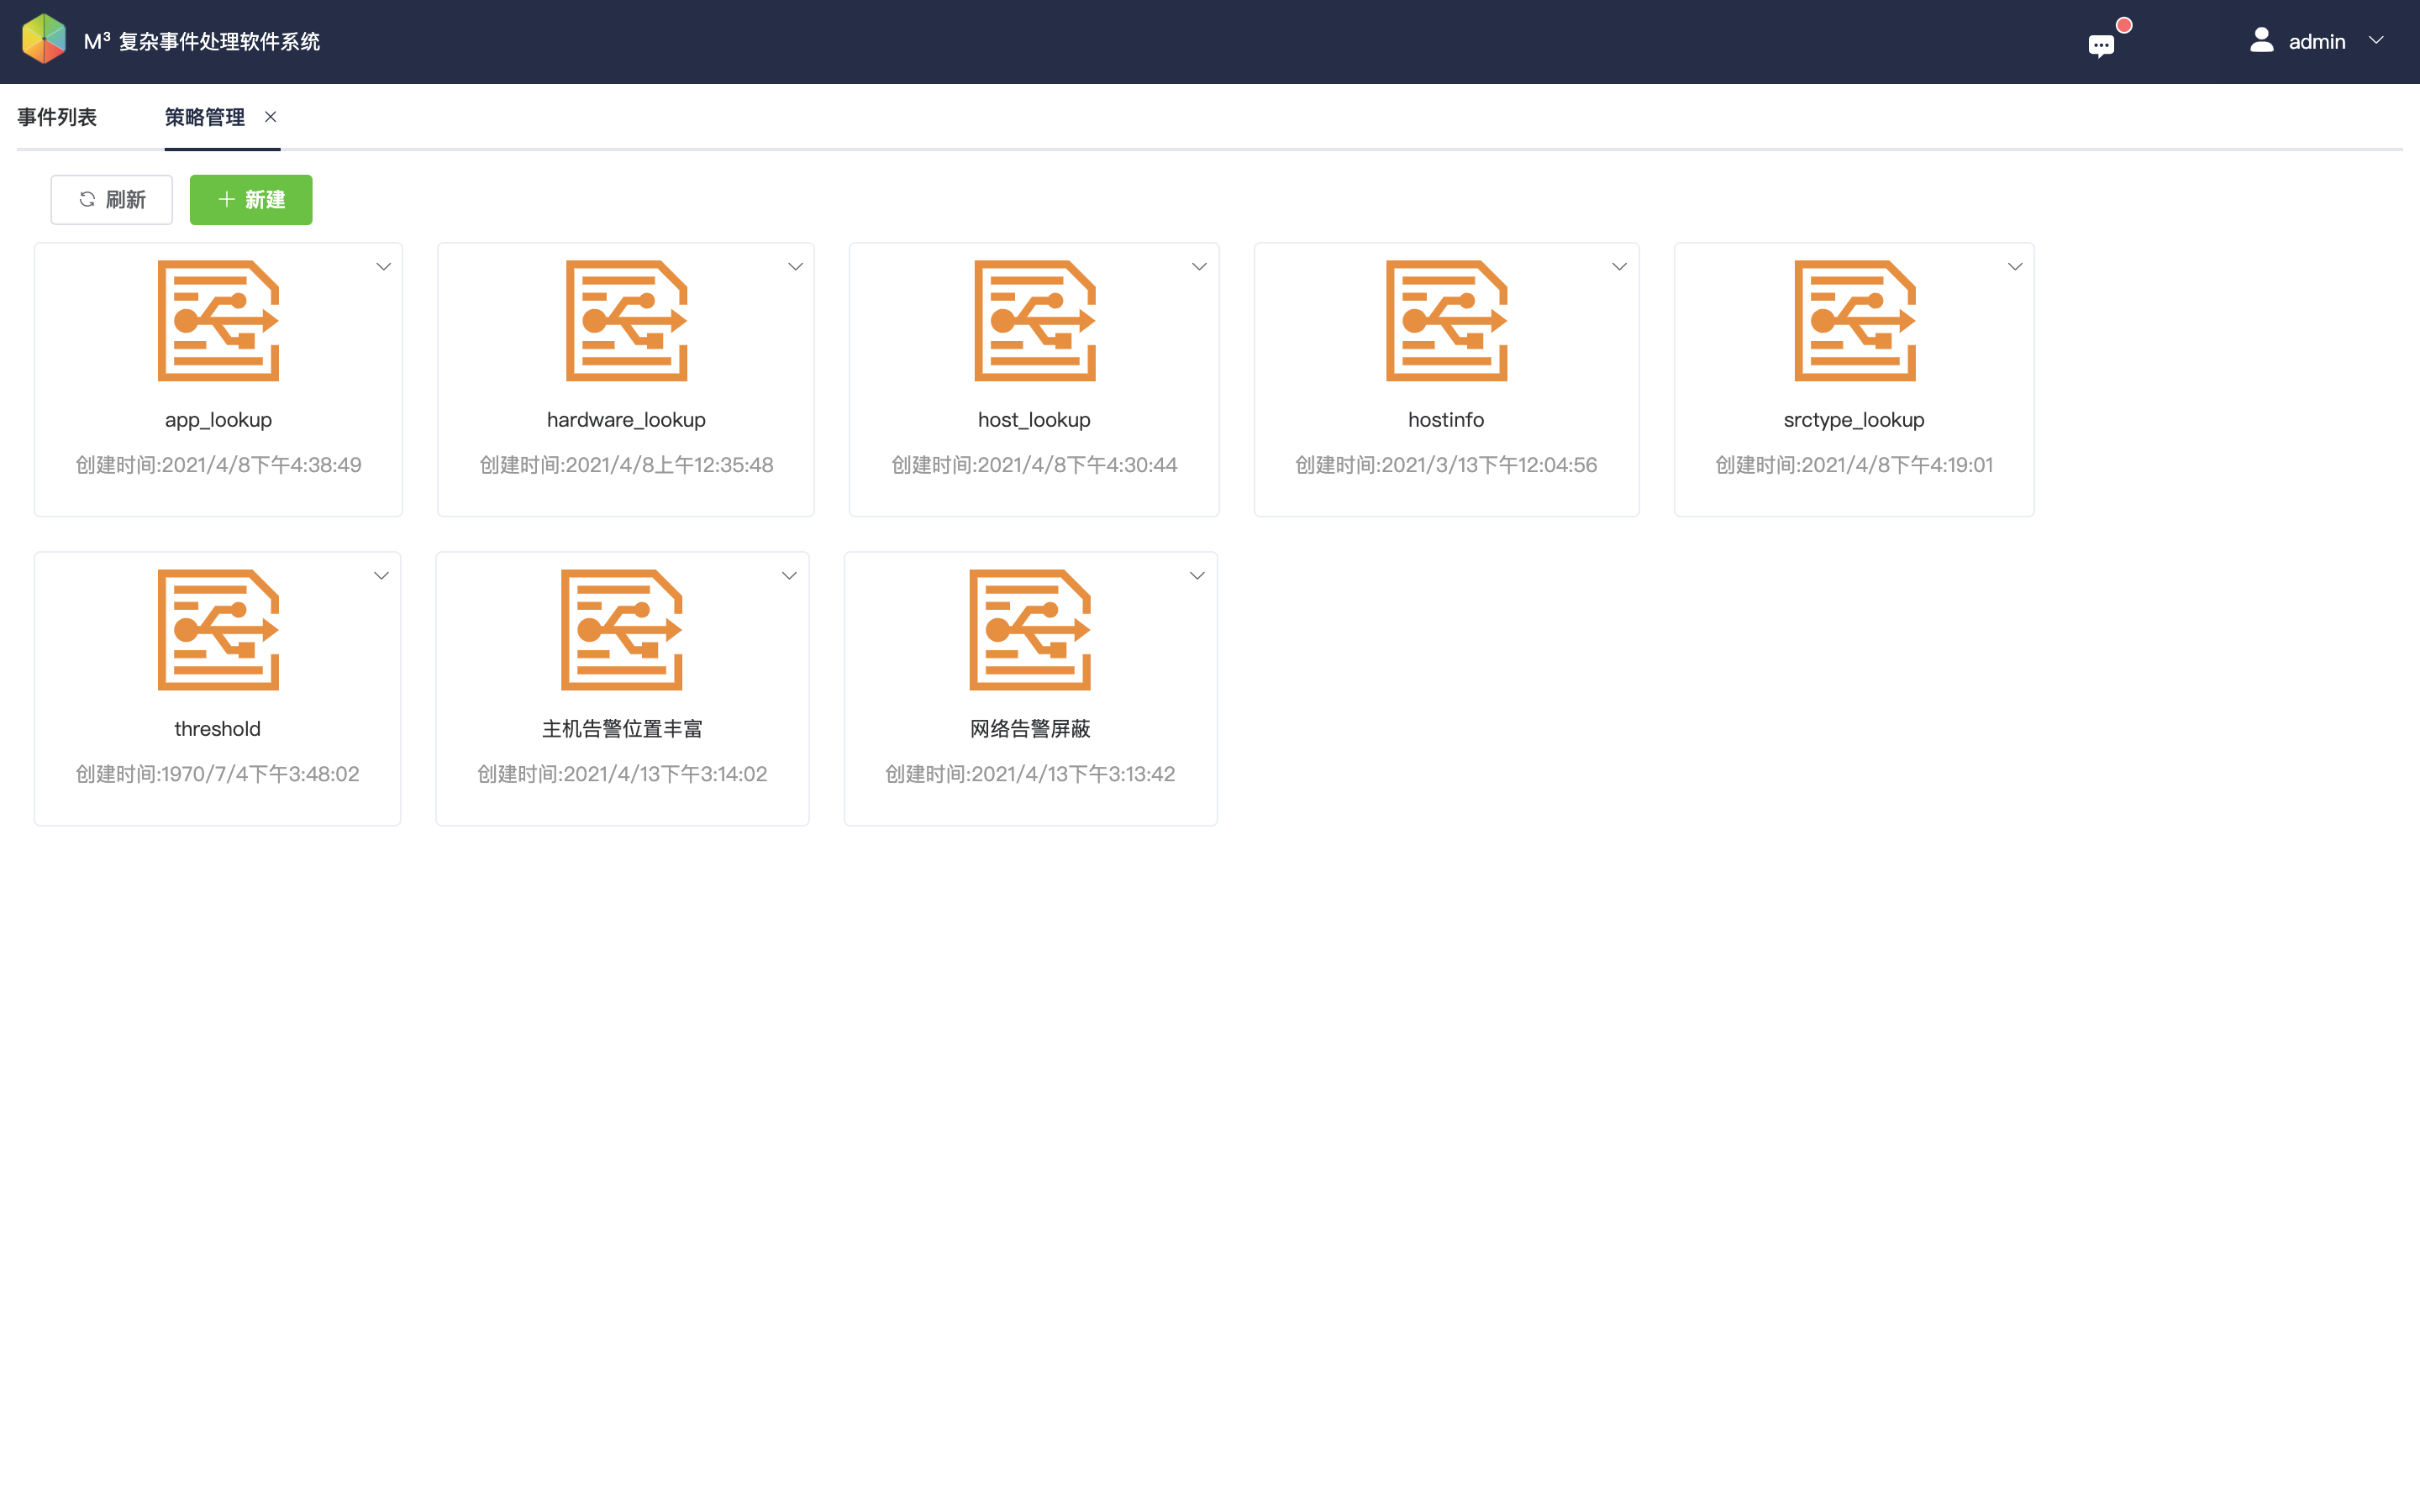Click the 刷新 refresh button
2420x1512 pixels.
(x=111, y=200)
